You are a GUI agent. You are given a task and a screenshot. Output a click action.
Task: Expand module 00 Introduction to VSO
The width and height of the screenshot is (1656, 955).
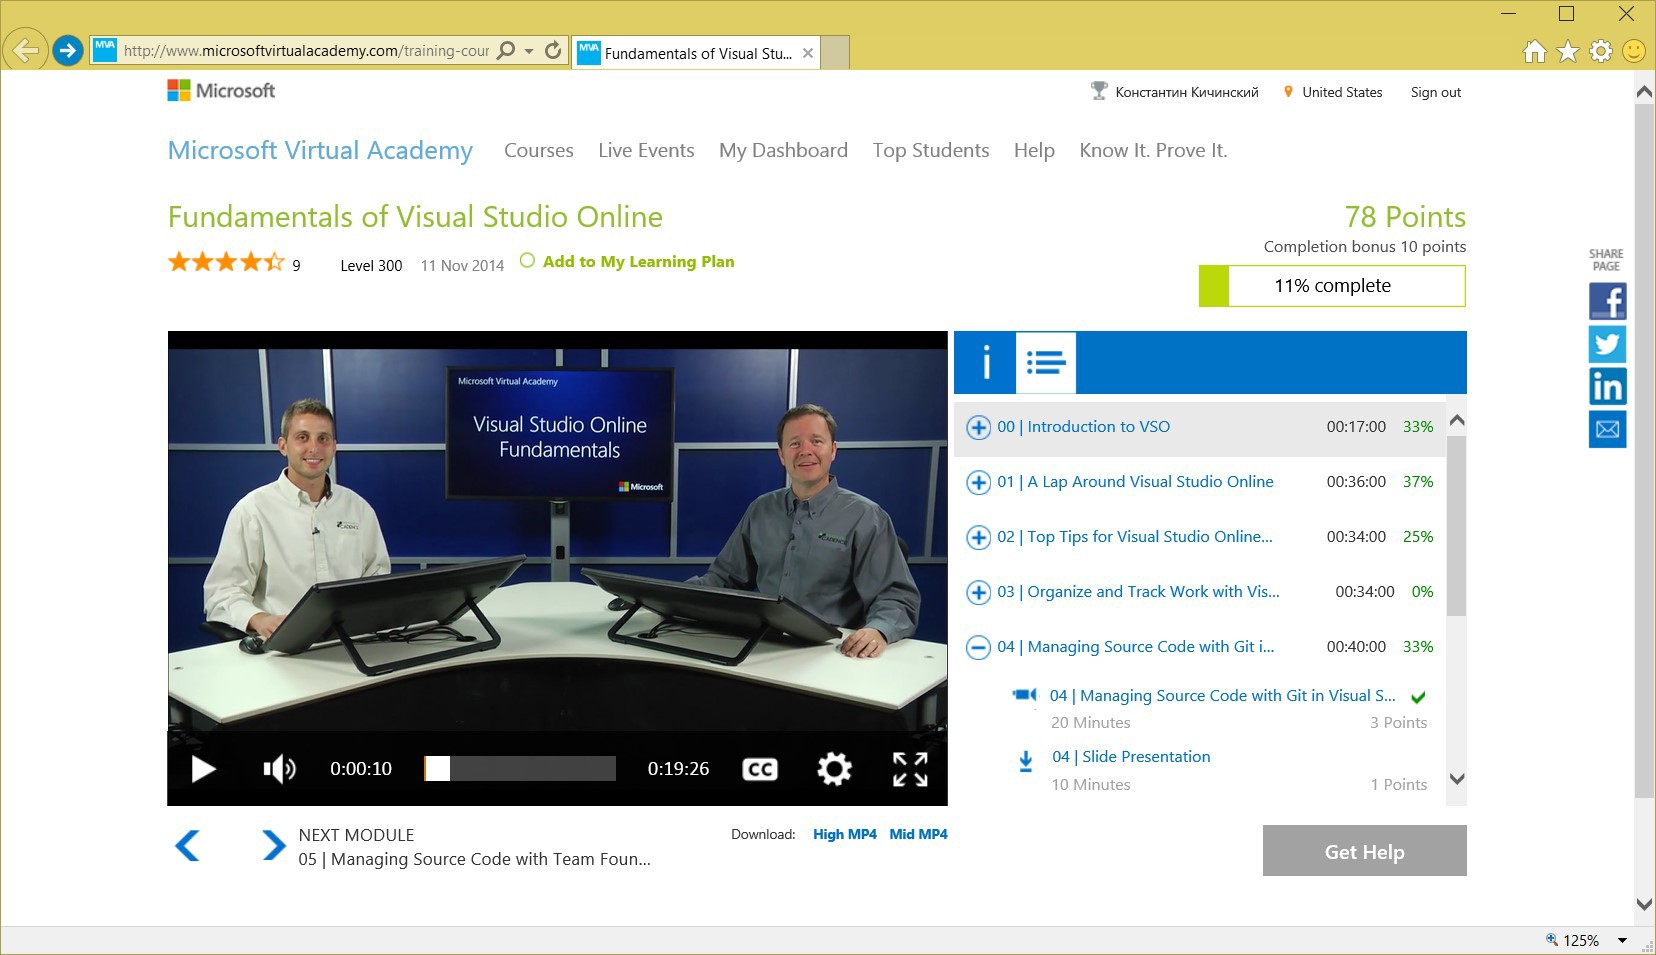pyautogui.click(x=978, y=427)
